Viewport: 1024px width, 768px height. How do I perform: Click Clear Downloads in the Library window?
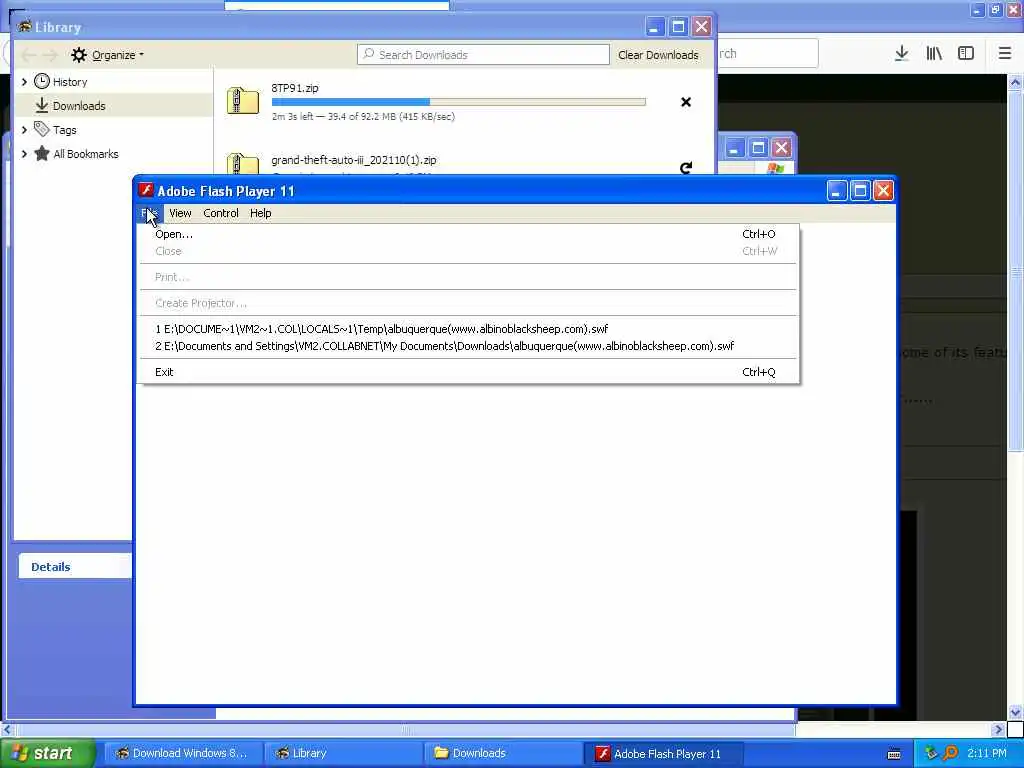tap(658, 55)
